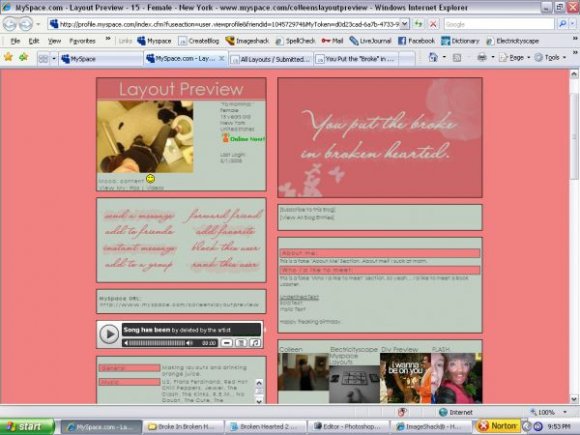This screenshot has width=580, height=435.
Task: Switch to All Layouts / Submitted tab
Action: point(271,59)
